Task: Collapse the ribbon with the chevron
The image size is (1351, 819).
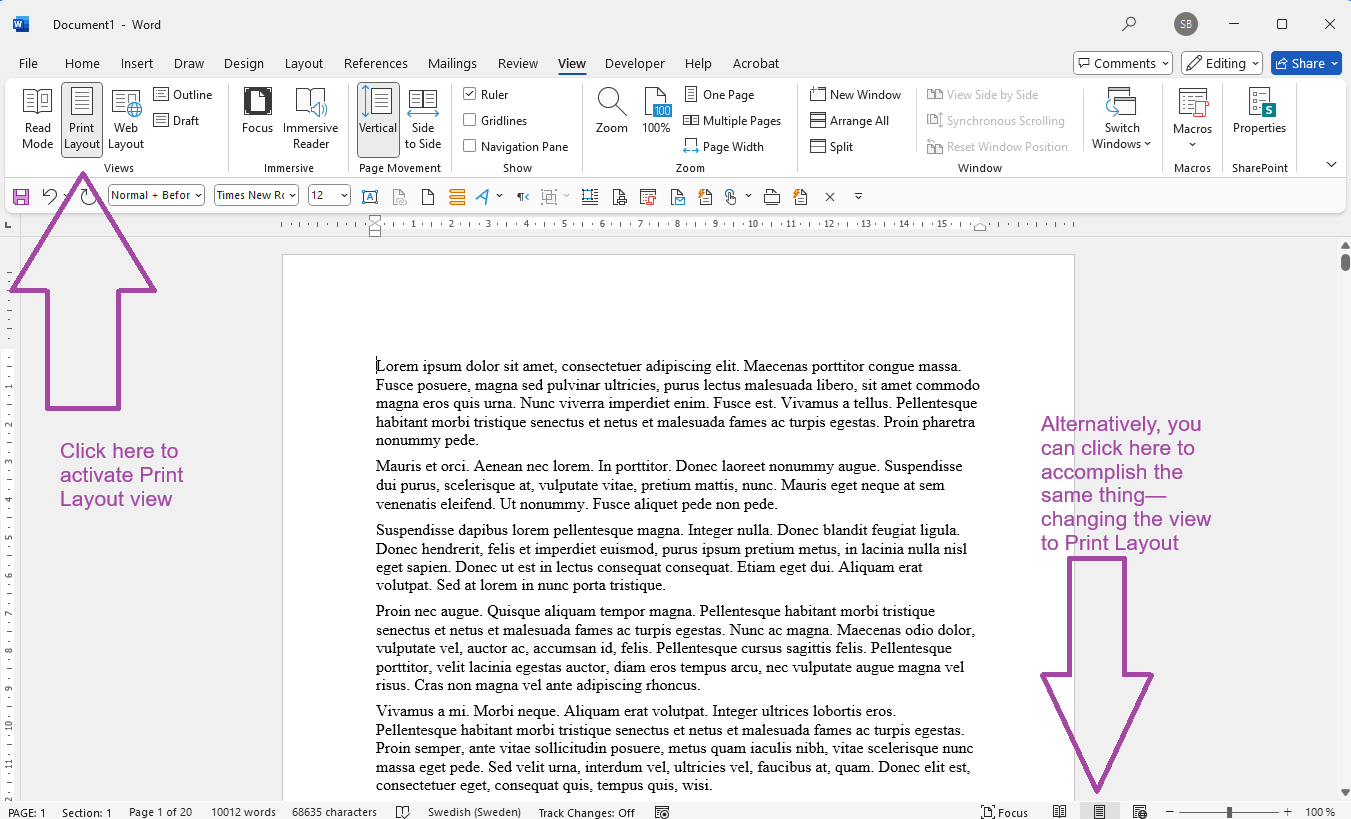Action: coord(1331,164)
